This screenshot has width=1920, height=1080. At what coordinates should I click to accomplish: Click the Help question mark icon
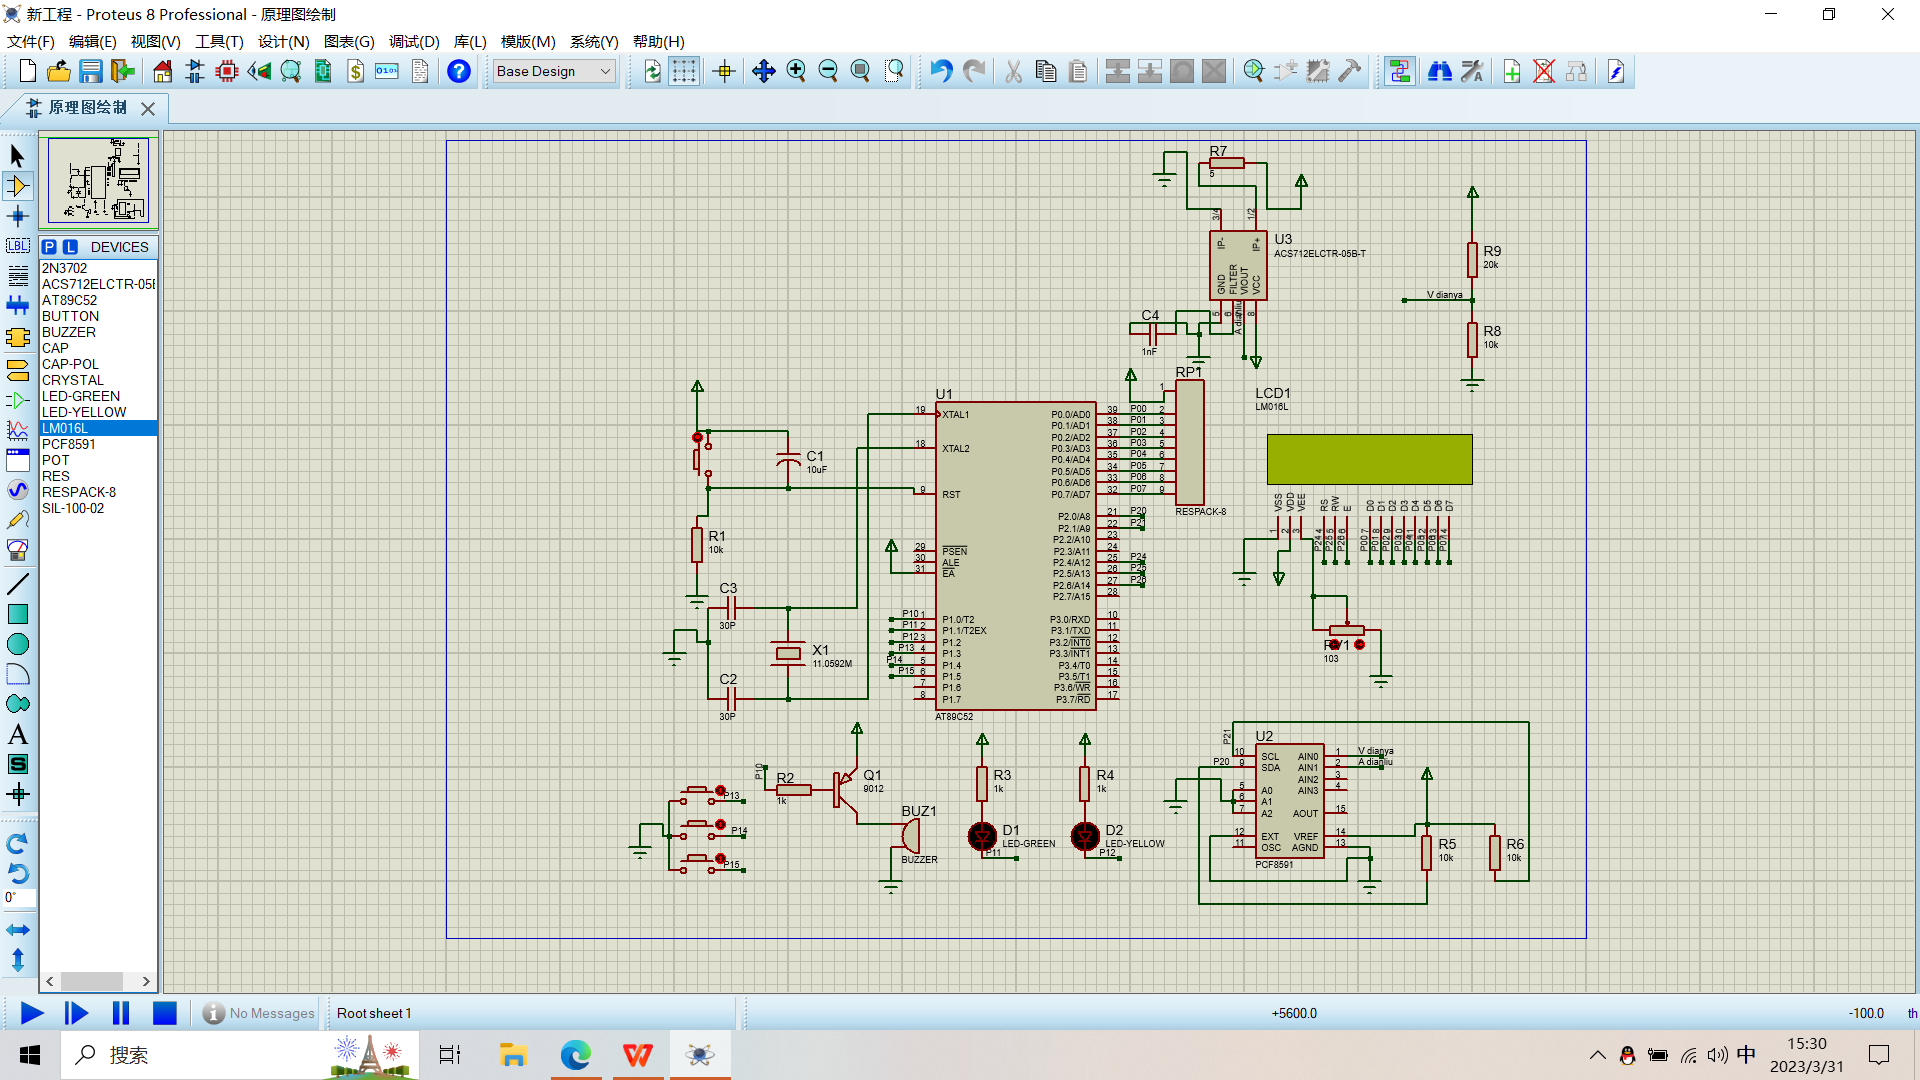coord(459,71)
